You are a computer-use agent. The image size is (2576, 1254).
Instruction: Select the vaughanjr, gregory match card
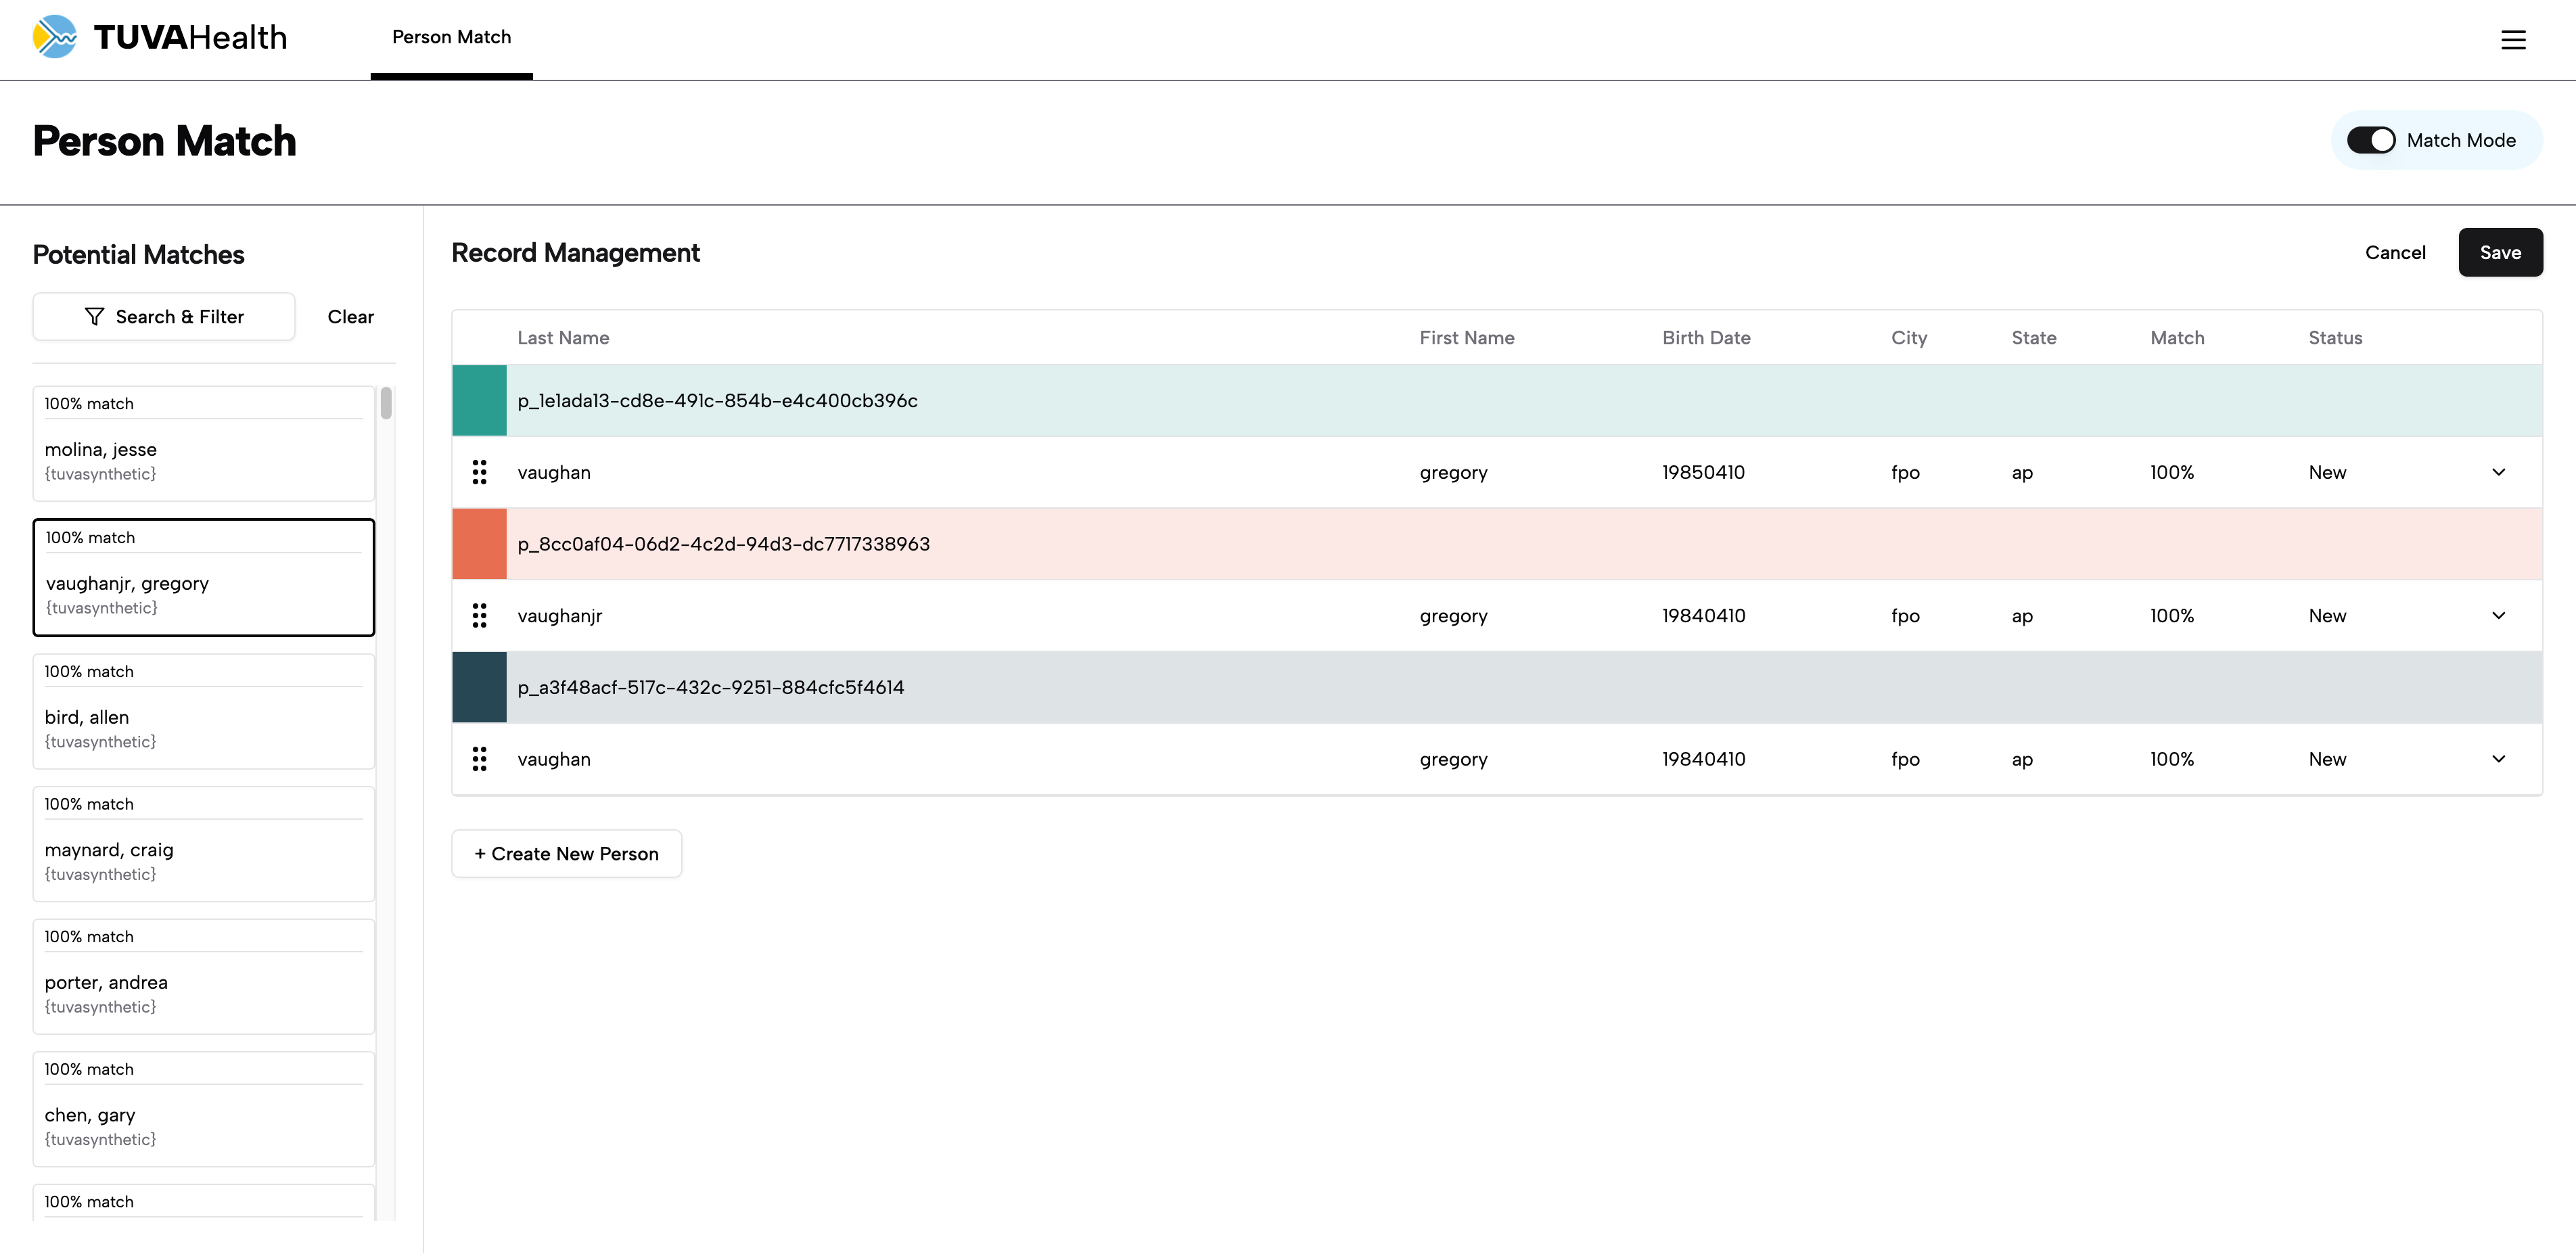204,577
